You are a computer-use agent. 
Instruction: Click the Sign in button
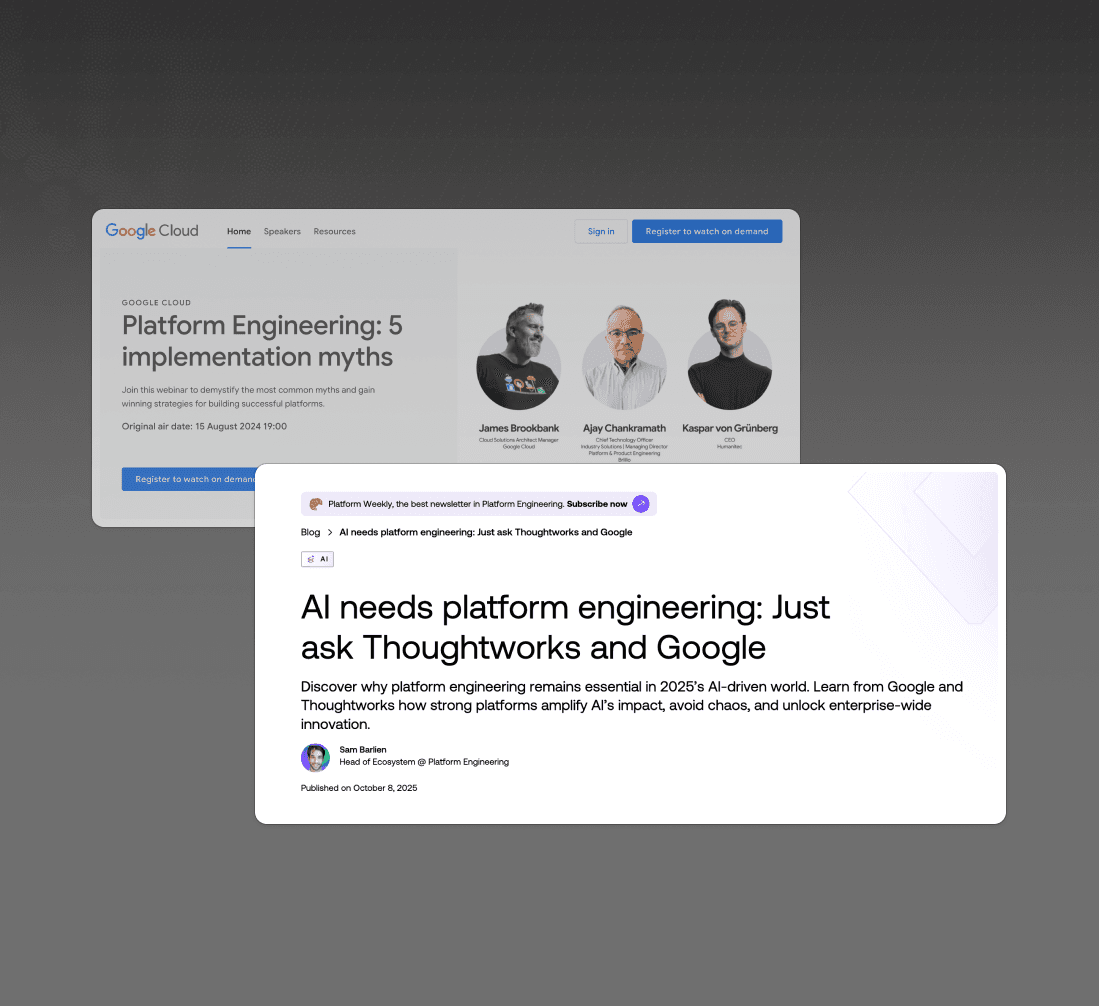pos(601,231)
